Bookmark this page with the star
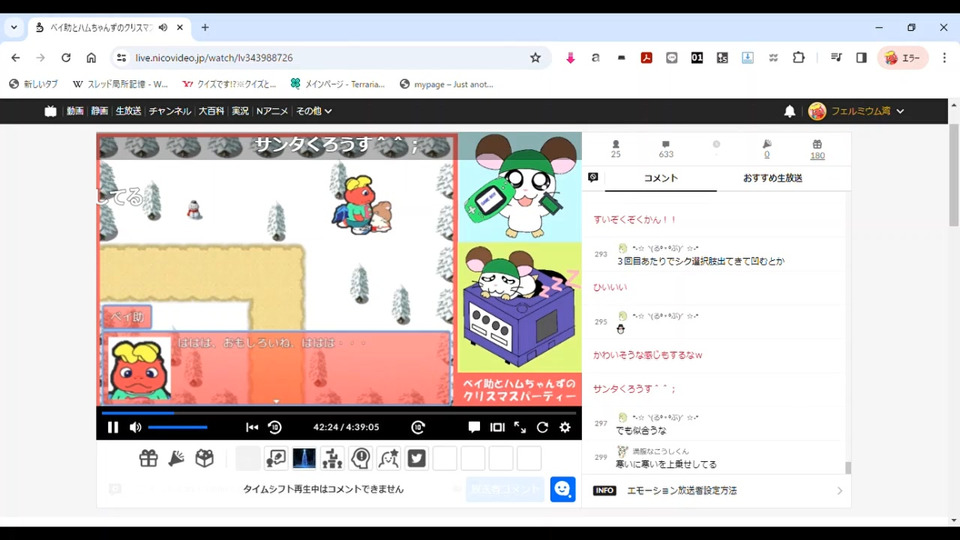The image size is (960, 540). (x=535, y=58)
